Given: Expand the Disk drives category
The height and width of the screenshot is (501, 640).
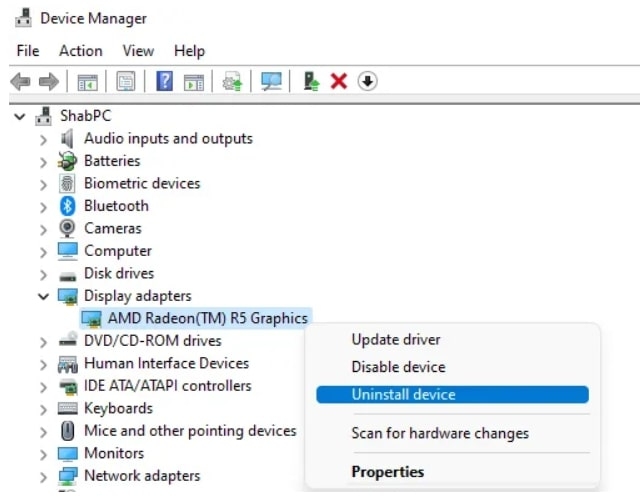Looking at the screenshot, I should [43, 275].
